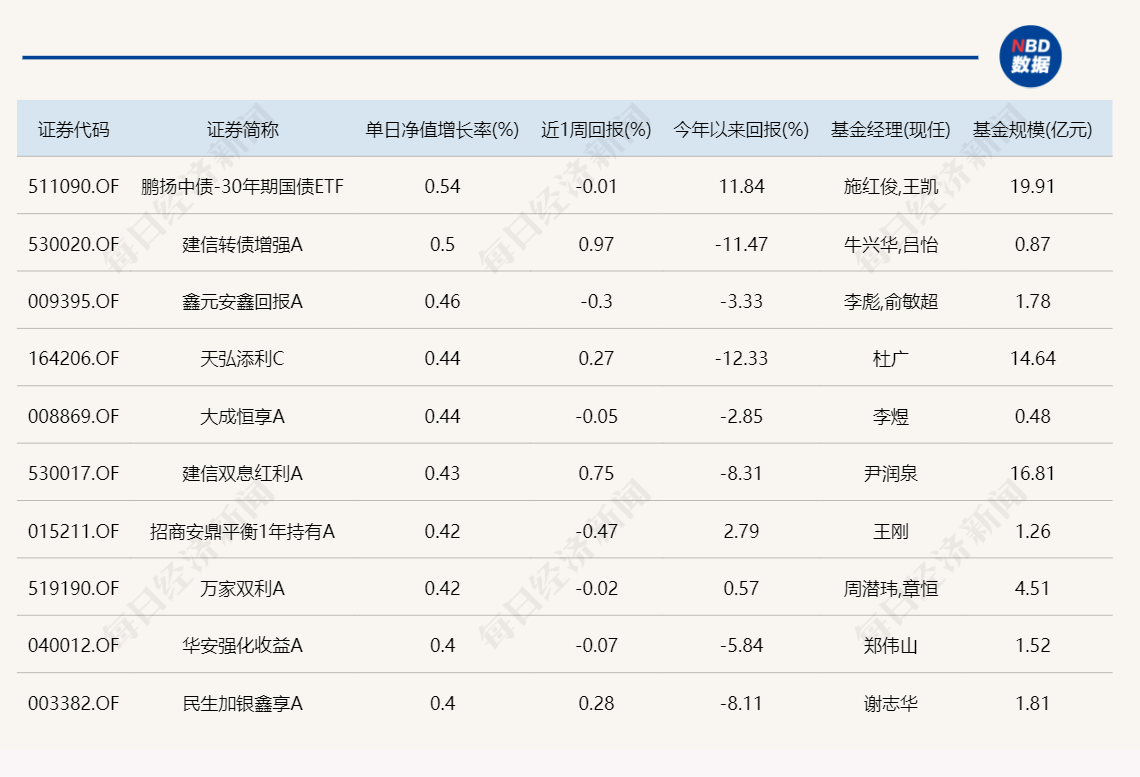
Task: Select manager cell 王刚
Action: pos(891,531)
